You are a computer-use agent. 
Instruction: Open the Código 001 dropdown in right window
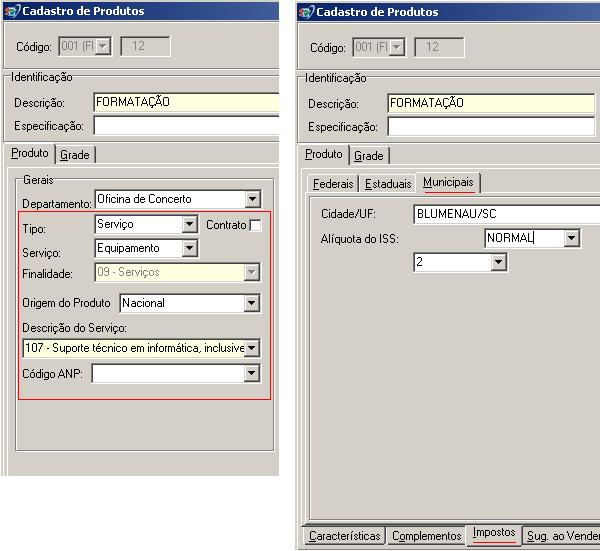click(x=397, y=47)
